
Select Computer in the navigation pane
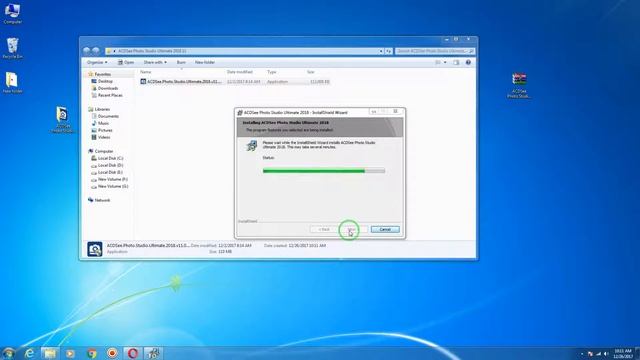point(104,151)
